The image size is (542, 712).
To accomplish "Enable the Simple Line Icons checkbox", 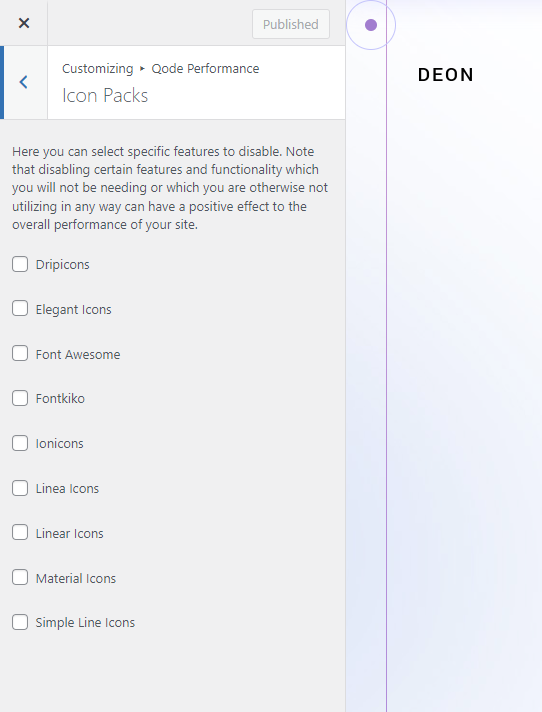I will click(x=20, y=622).
